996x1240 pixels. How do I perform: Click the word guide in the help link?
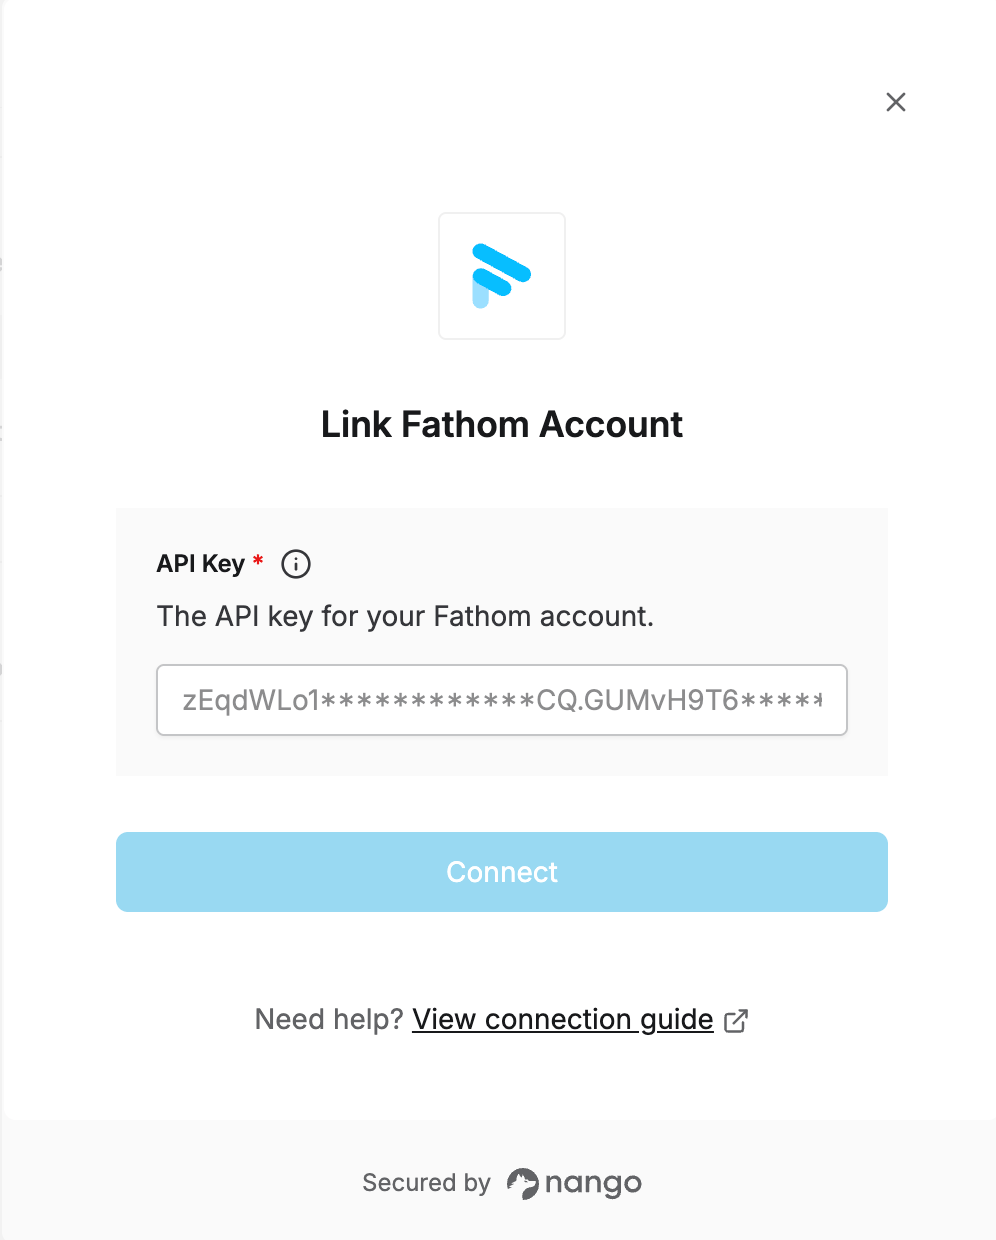pyautogui.click(x=677, y=1019)
